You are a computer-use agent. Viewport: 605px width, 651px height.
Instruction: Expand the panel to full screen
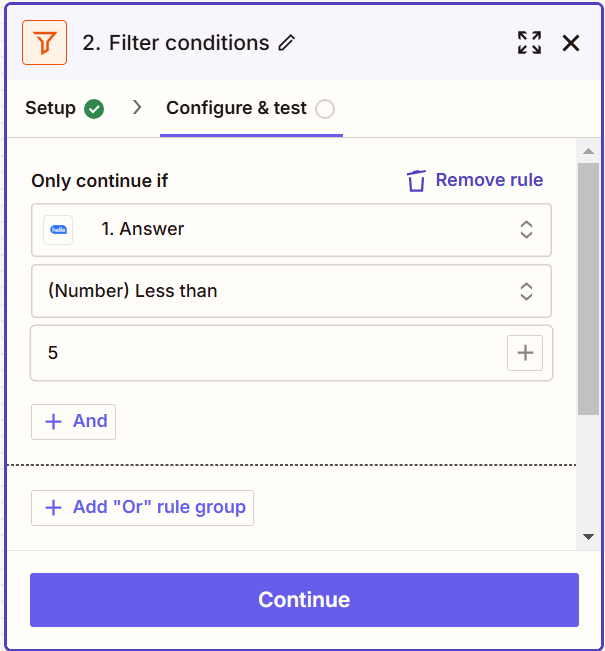[x=529, y=42]
